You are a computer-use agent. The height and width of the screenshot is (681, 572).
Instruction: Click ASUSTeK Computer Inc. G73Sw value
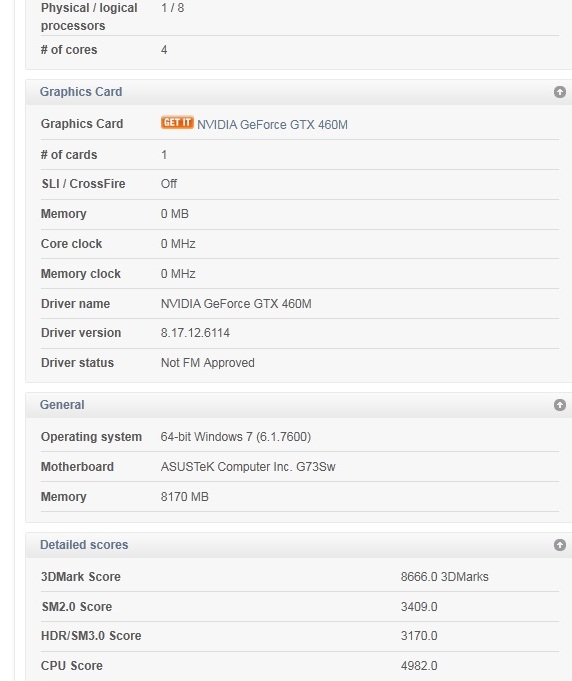pyautogui.click(x=248, y=467)
